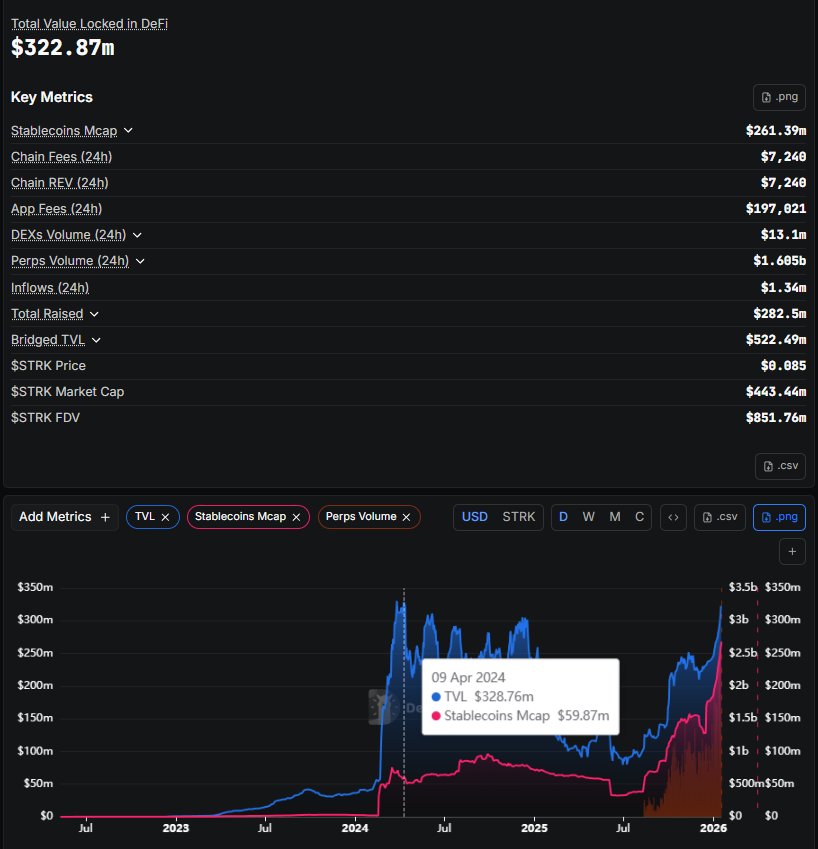The width and height of the screenshot is (818, 849).
Task: Download Key Metrics as .png
Action: tap(778, 98)
